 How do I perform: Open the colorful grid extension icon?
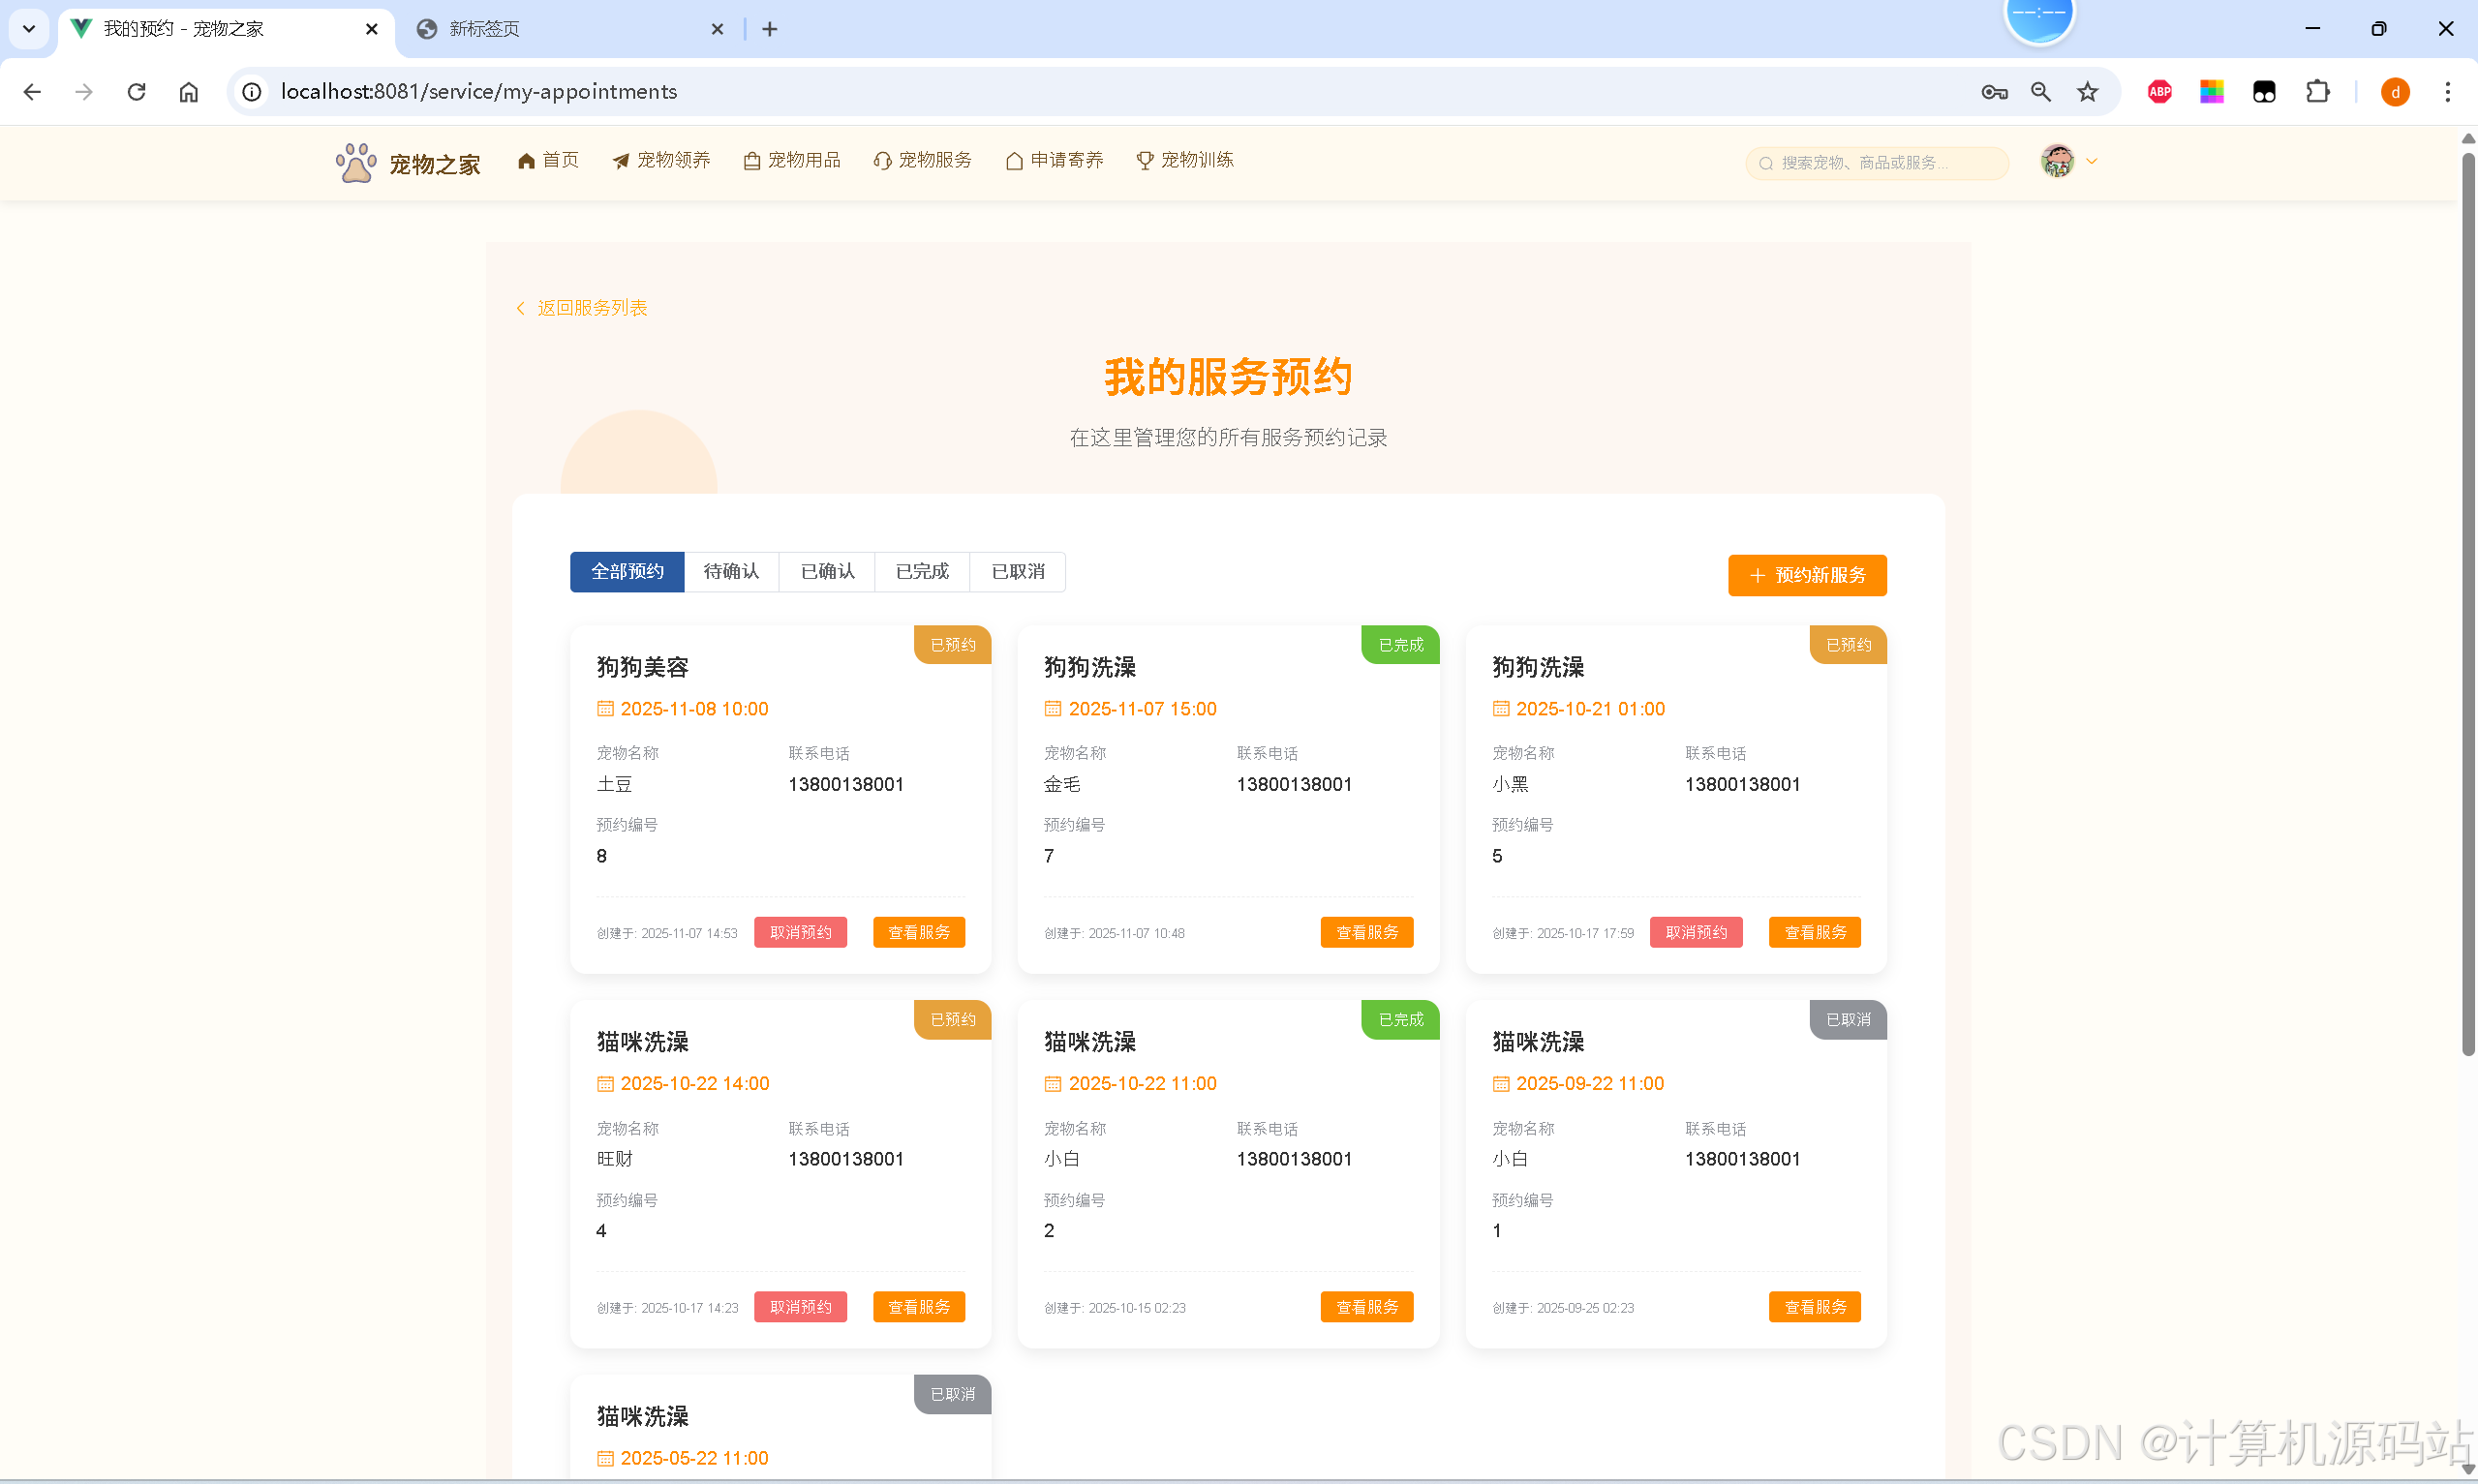pyautogui.click(x=2212, y=92)
